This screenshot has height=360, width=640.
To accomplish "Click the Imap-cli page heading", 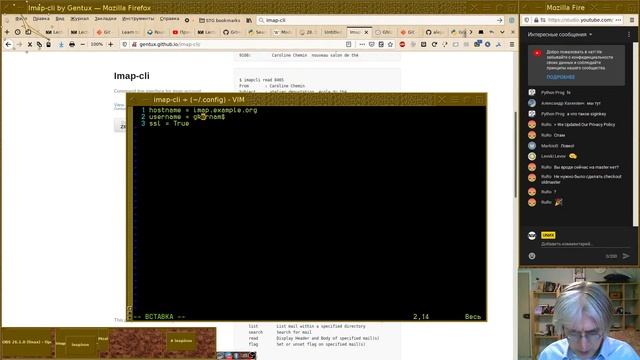I will click(131, 76).
